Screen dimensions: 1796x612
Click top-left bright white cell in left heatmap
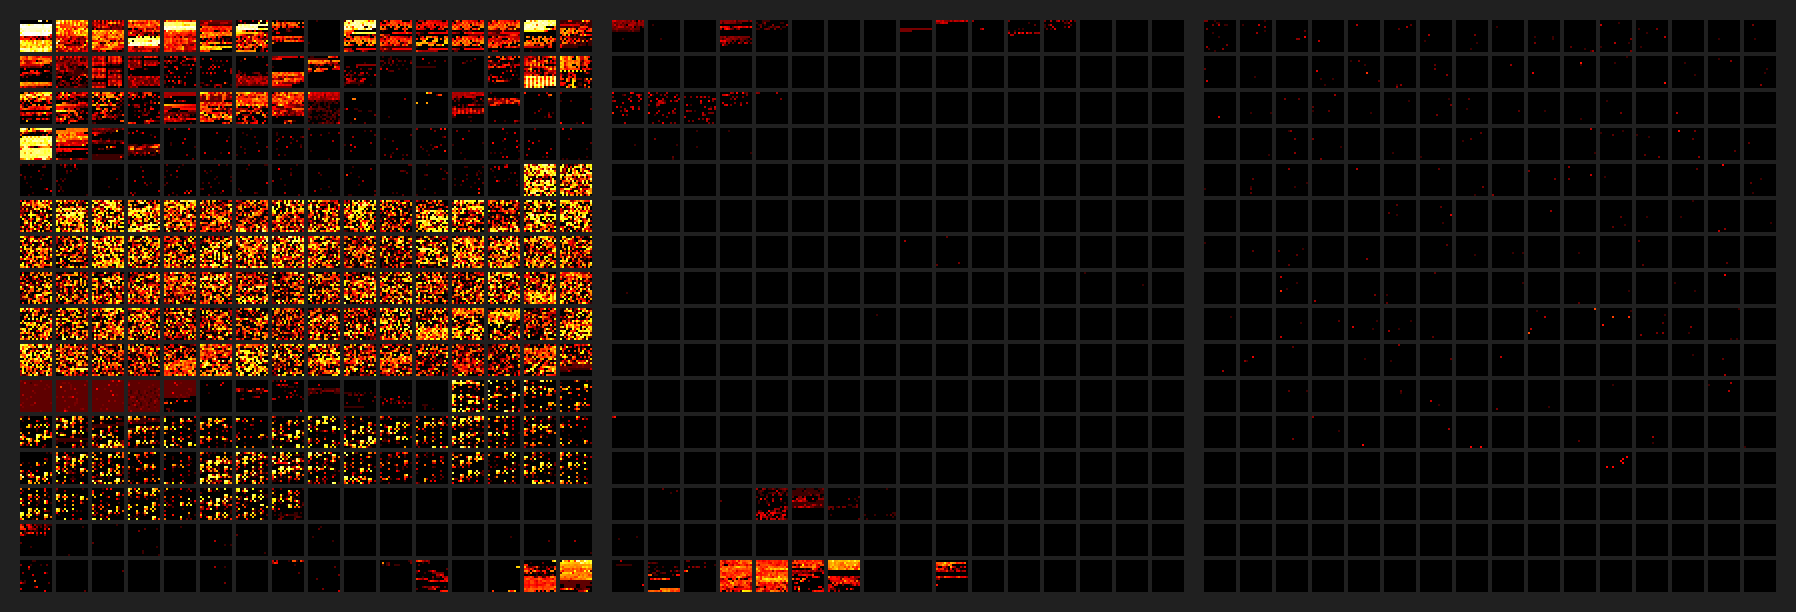[36, 36]
